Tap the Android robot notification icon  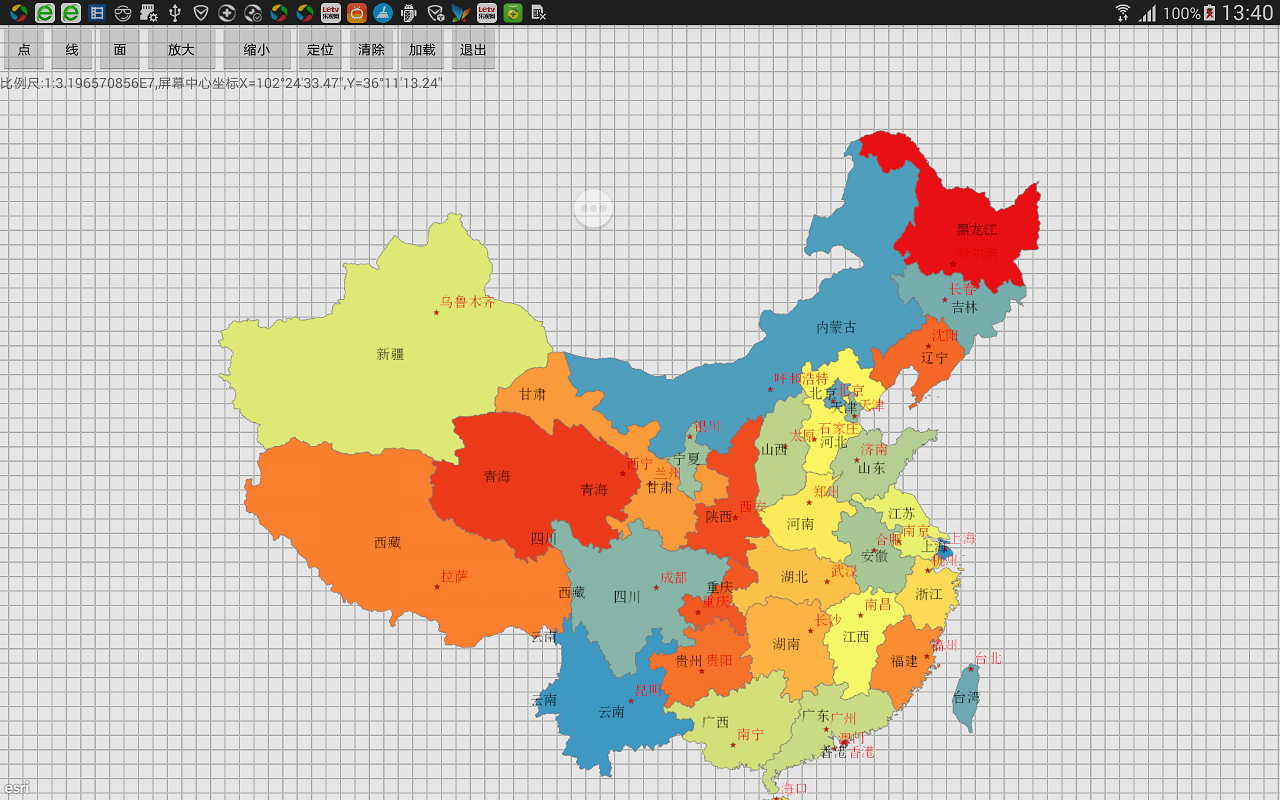click(409, 13)
